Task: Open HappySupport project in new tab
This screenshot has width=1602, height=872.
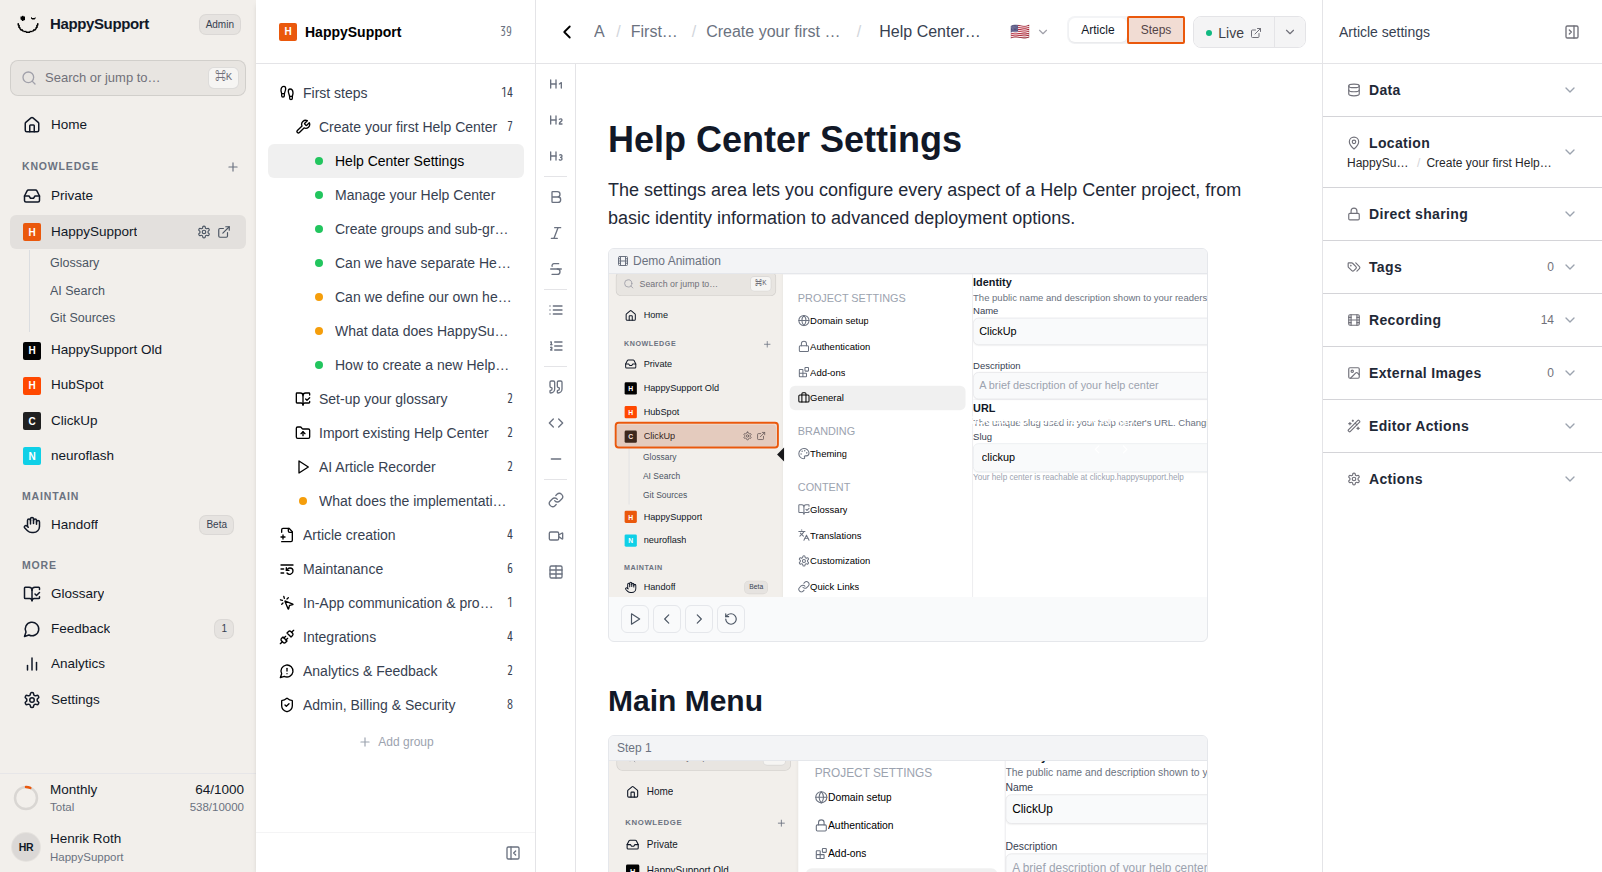Action: (x=224, y=232)
